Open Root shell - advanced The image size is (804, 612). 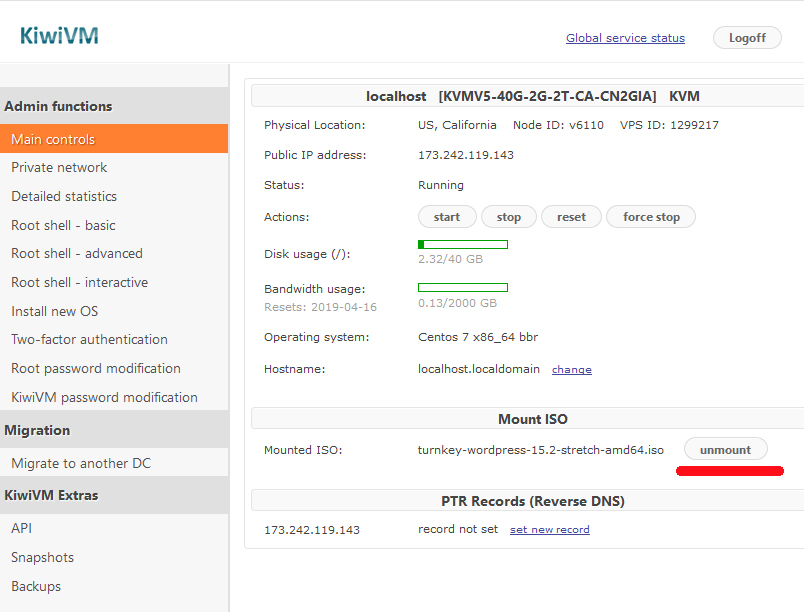tap(77, 253)
